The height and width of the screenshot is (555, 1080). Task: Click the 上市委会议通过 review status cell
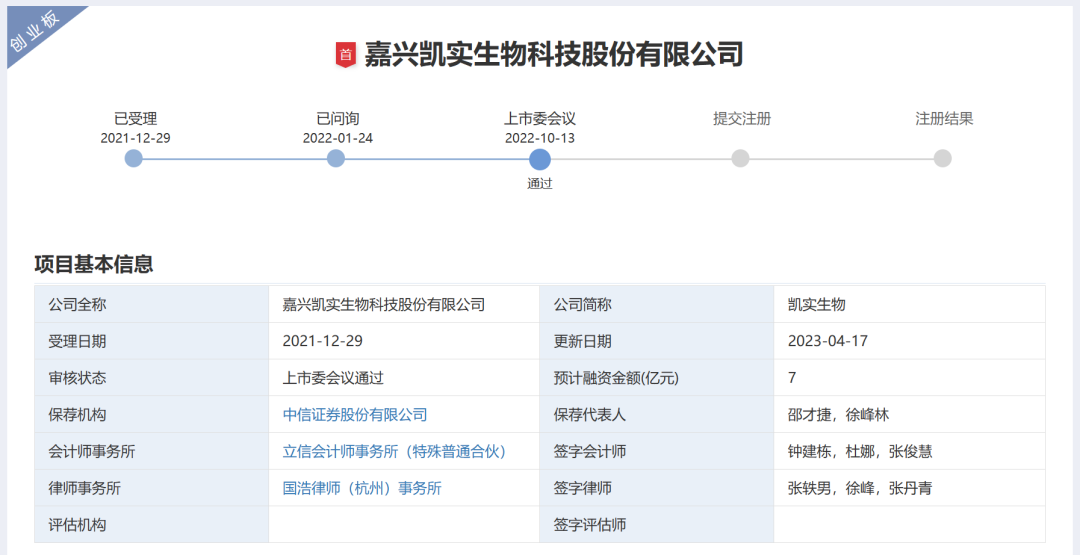[x=333, y=378]
